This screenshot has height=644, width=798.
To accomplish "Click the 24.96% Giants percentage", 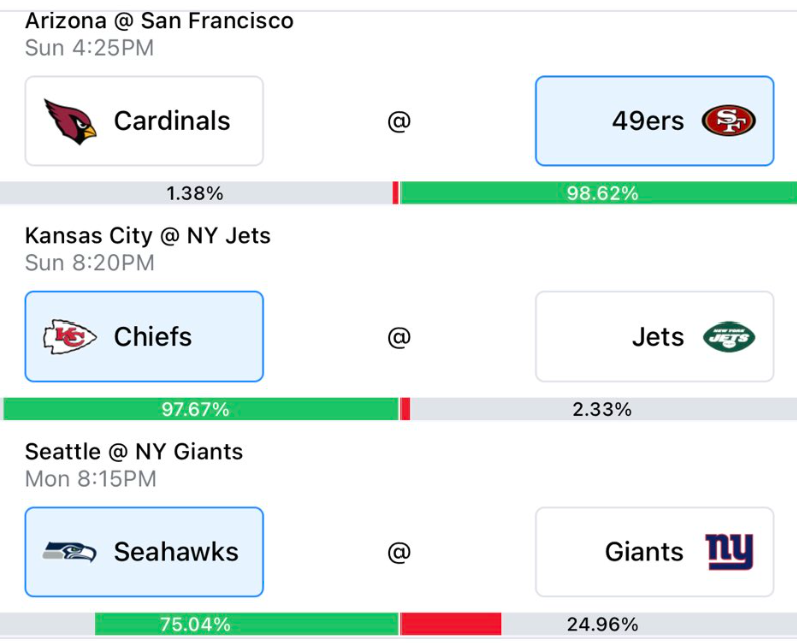I will click(x=602, y=625).
